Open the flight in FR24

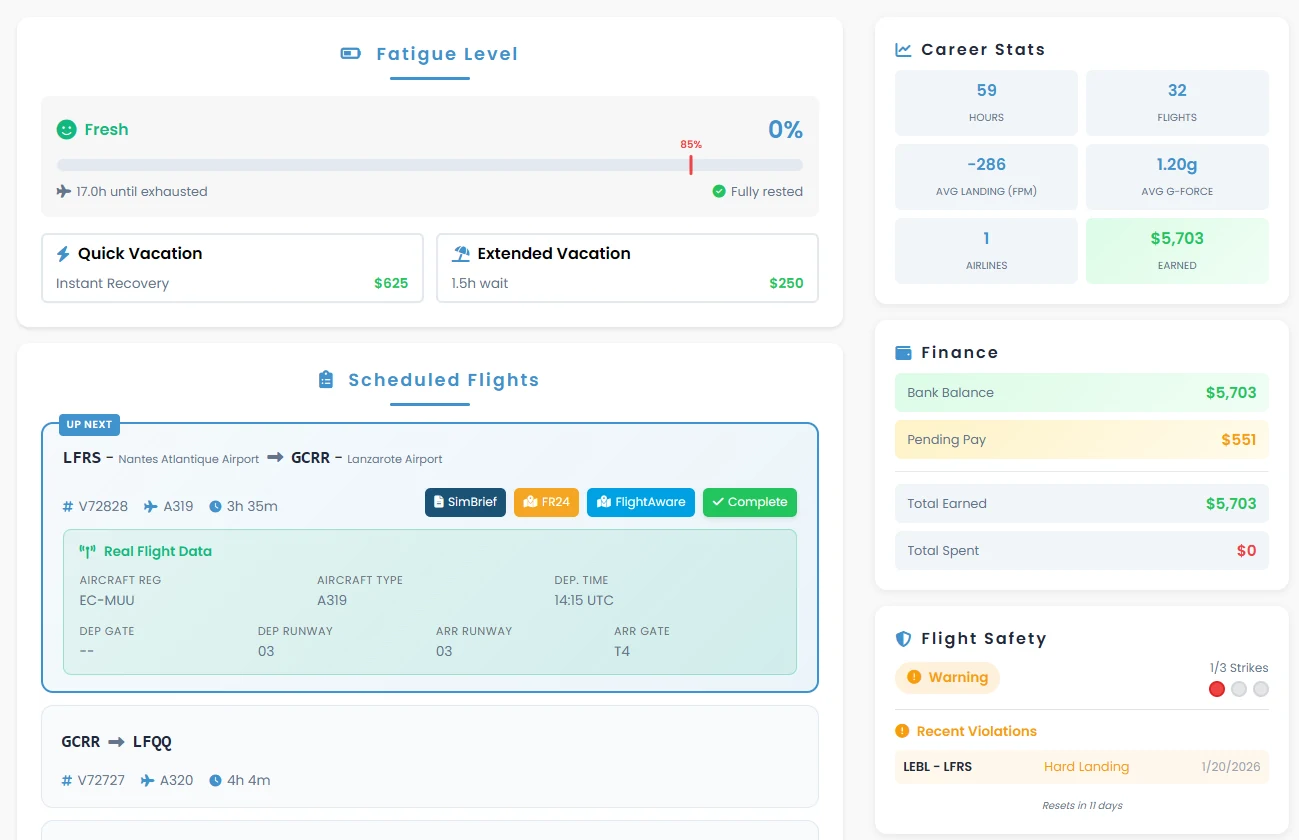coord(546,502)
